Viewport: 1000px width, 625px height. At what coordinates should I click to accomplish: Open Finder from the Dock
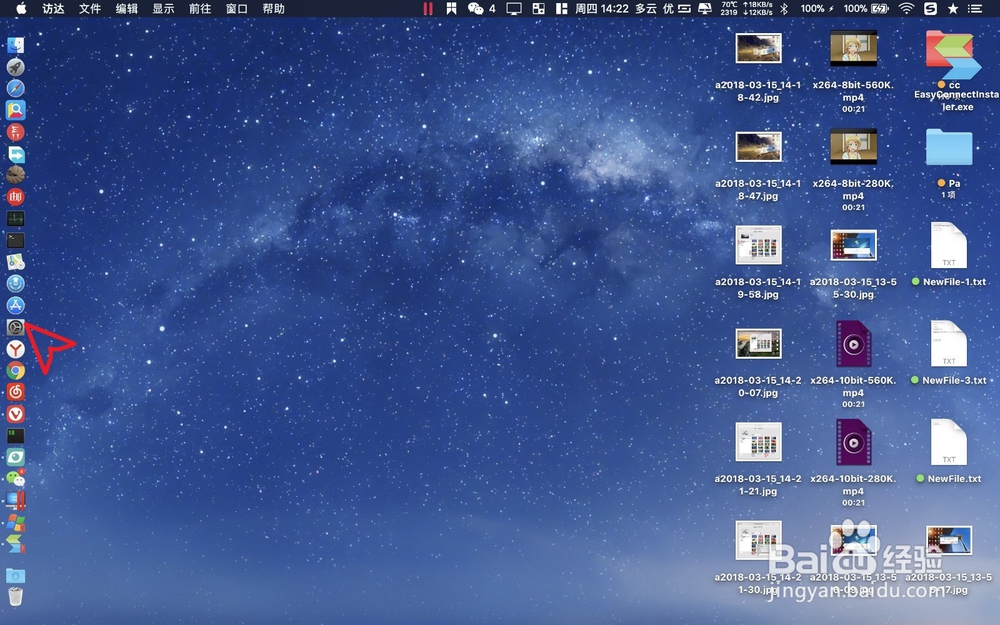coord(15,45)
